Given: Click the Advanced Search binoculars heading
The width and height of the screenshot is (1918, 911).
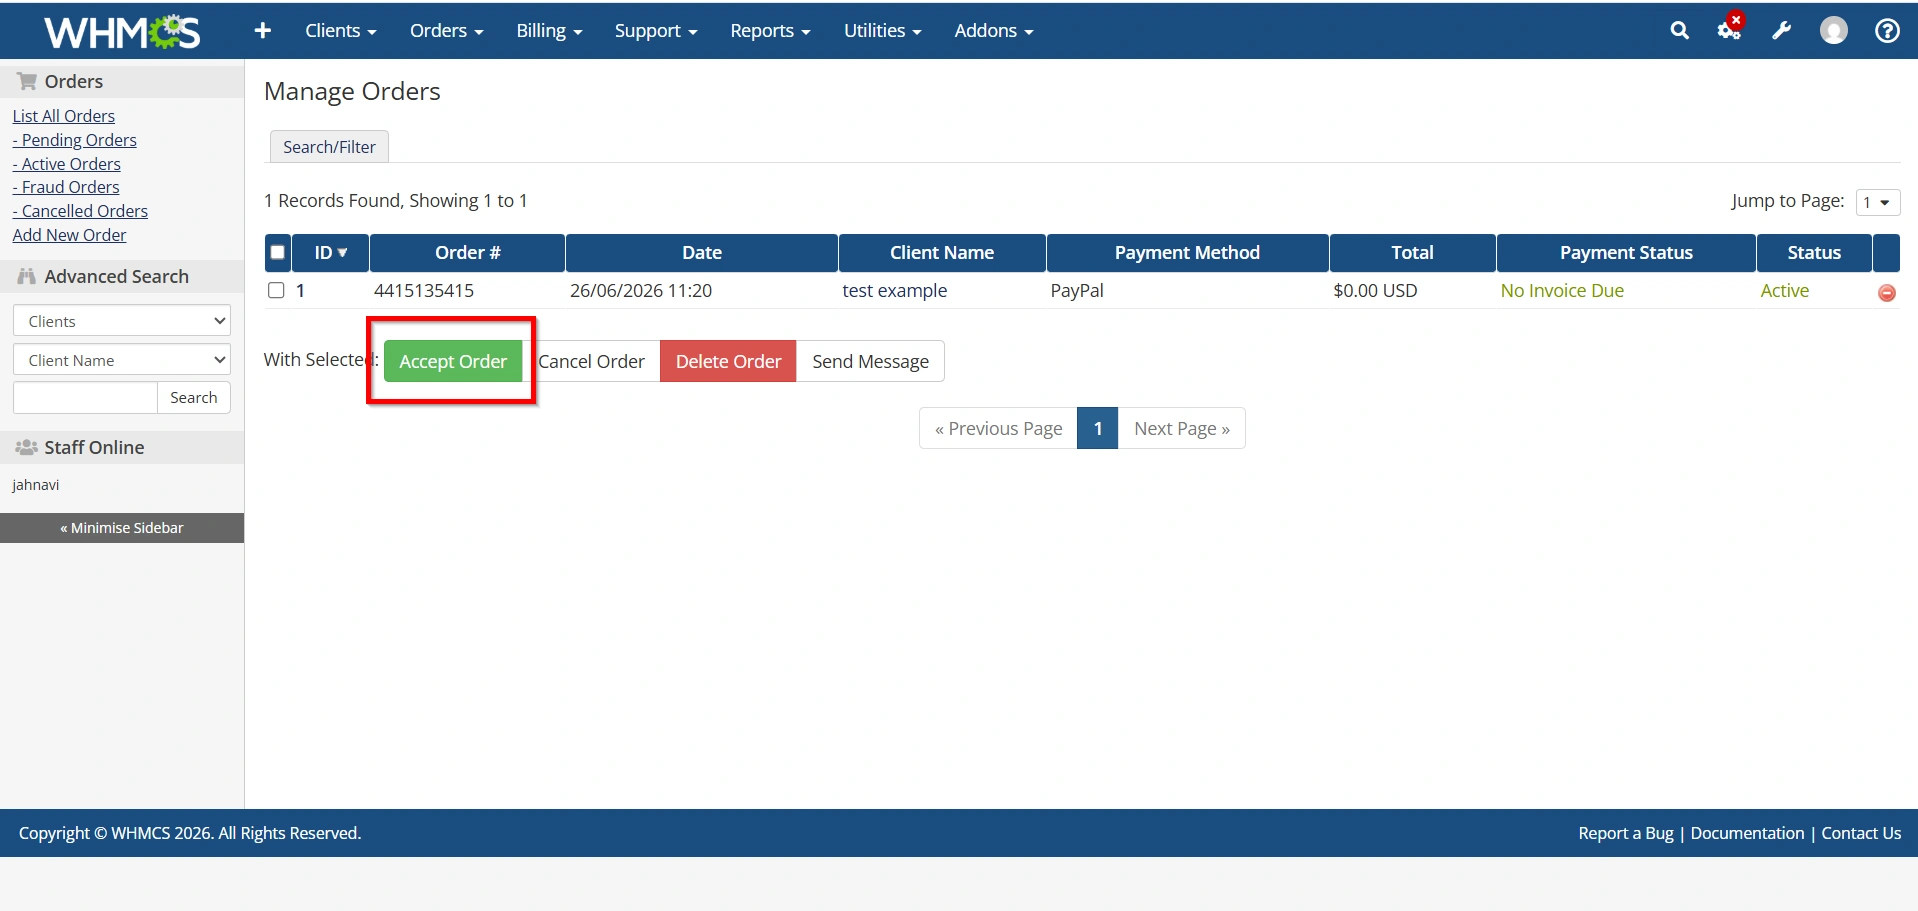Looking at the screenshot, I should pos(122,277).
